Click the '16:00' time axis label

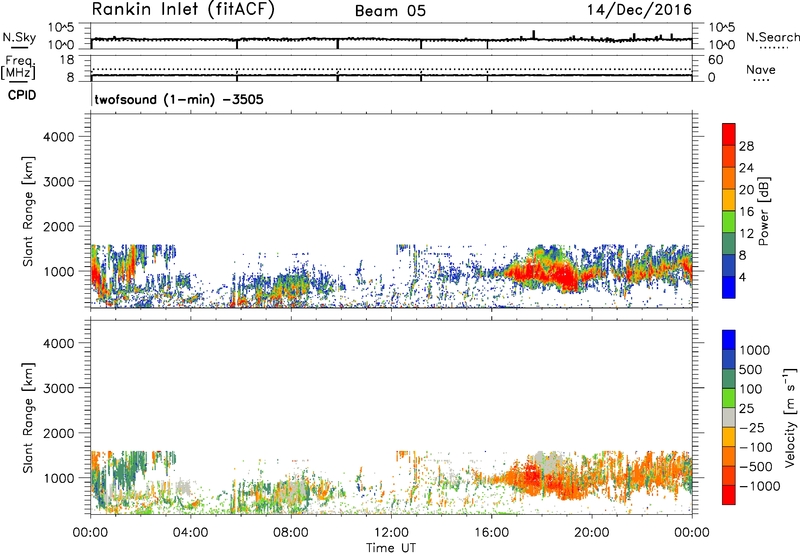coord(491,533)
